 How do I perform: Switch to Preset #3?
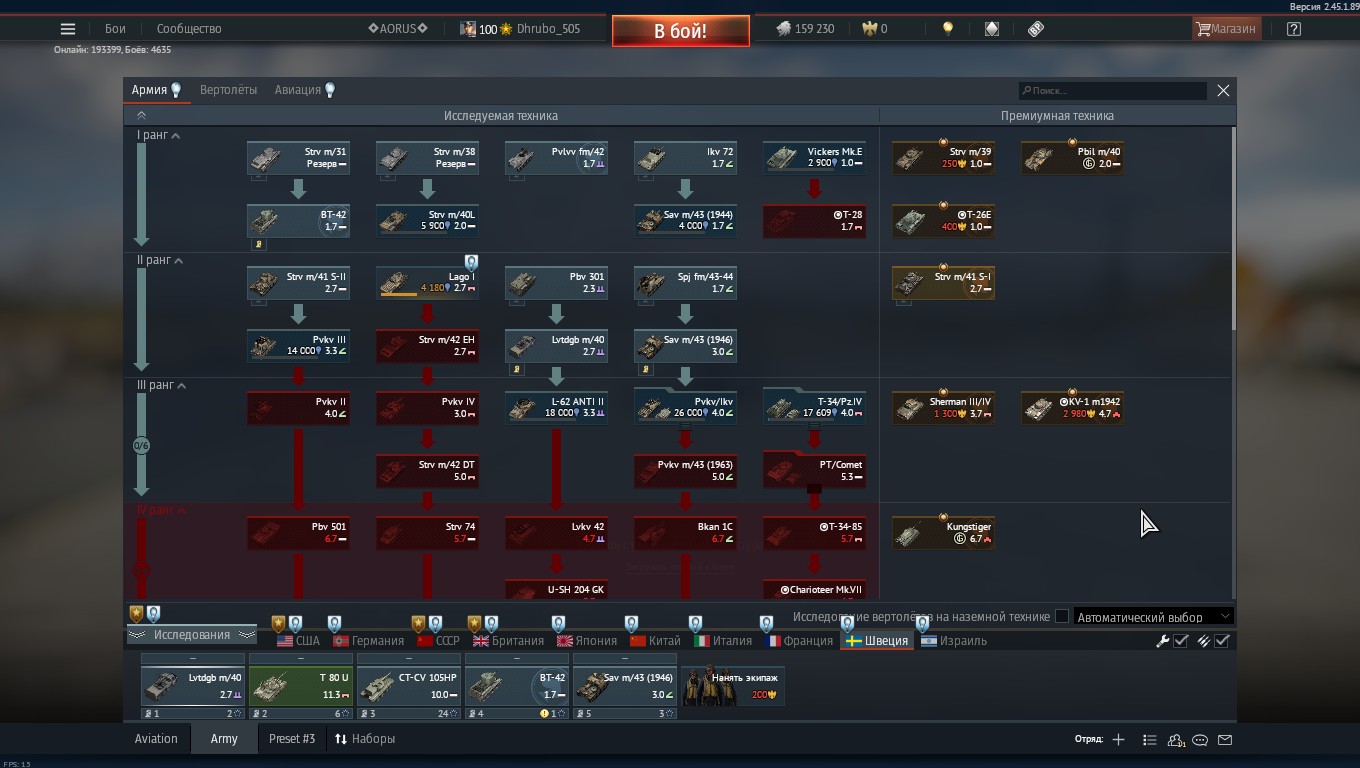click(291, 739)
